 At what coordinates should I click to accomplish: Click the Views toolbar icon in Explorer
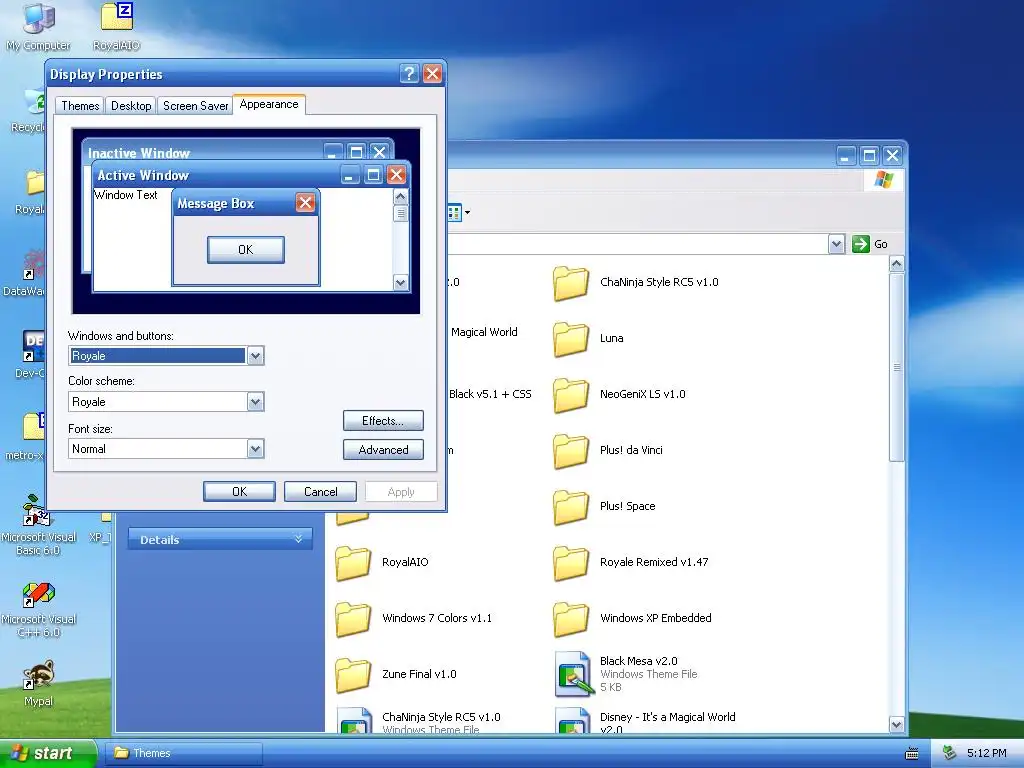[455, 212]
